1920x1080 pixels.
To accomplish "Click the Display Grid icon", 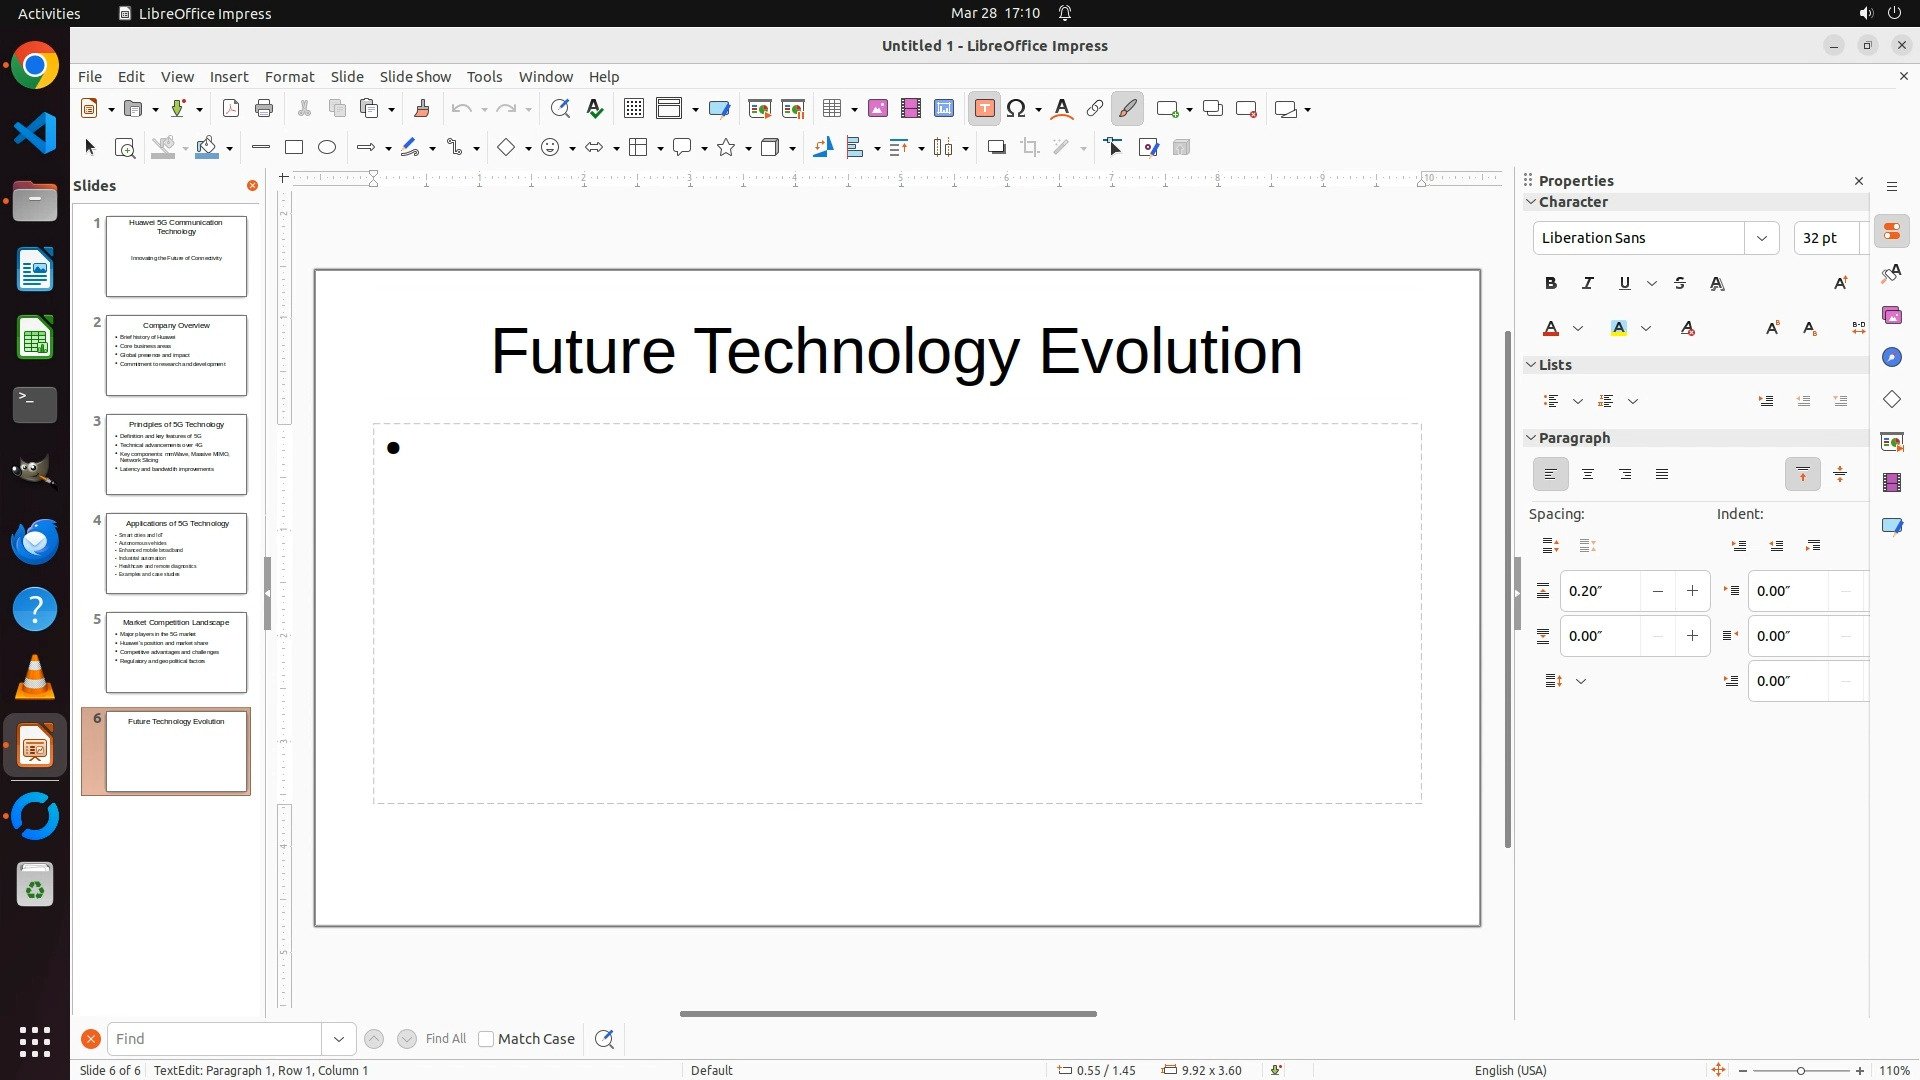I will pos(633,109).
